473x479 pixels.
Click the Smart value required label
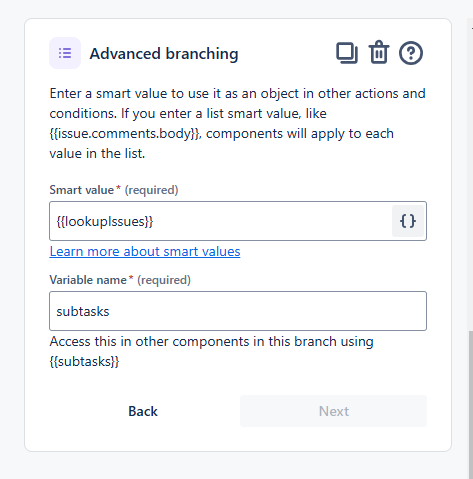pyautogui.click(x=114, y=190)
